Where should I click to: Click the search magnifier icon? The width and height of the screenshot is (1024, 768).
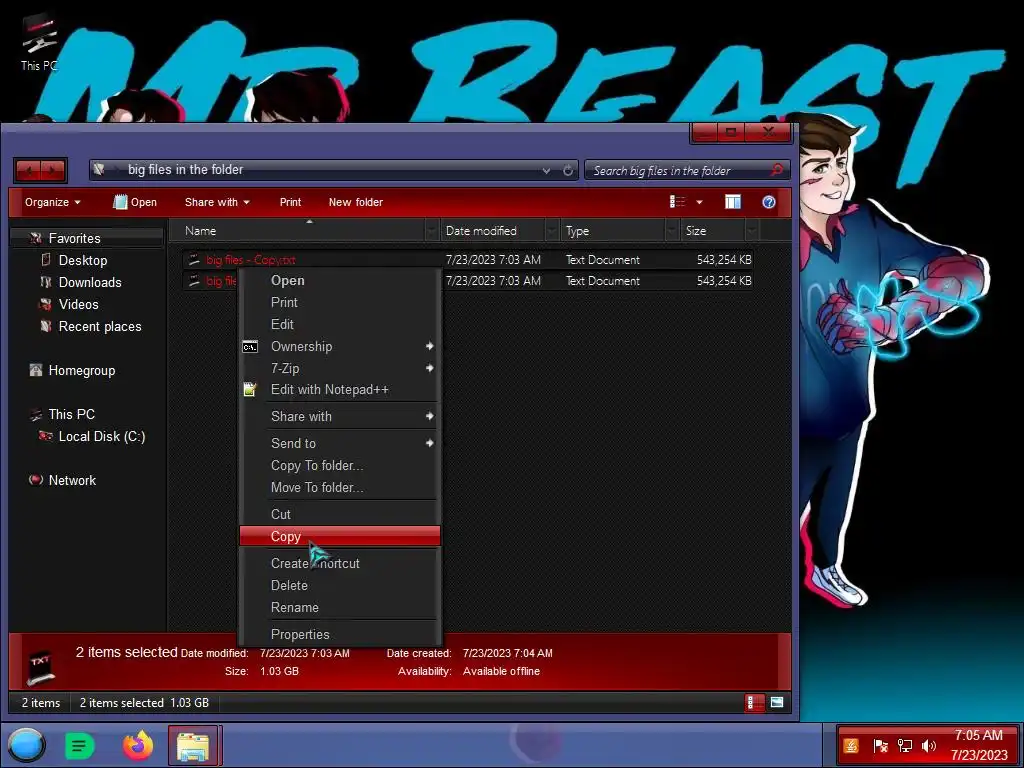pyautogui.click(x=776, y=170)
